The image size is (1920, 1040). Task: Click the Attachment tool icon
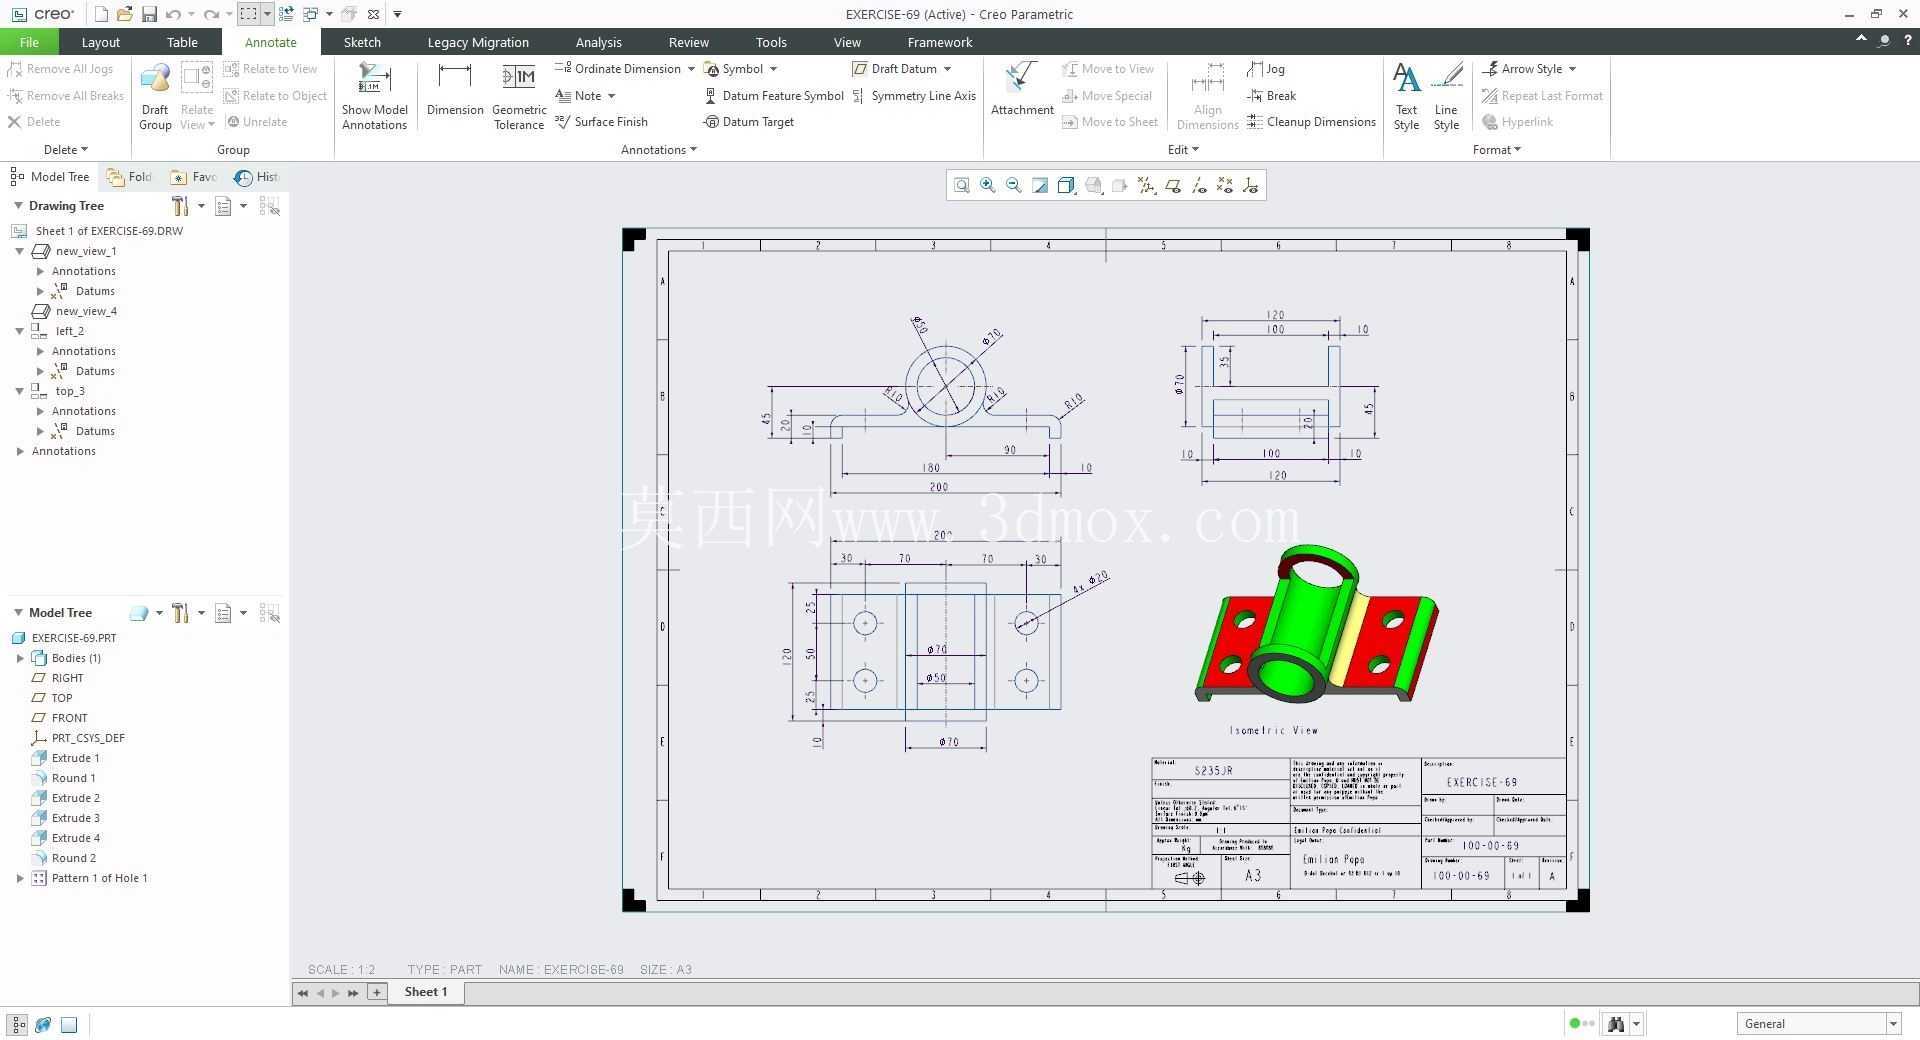tap(1022, 90)
